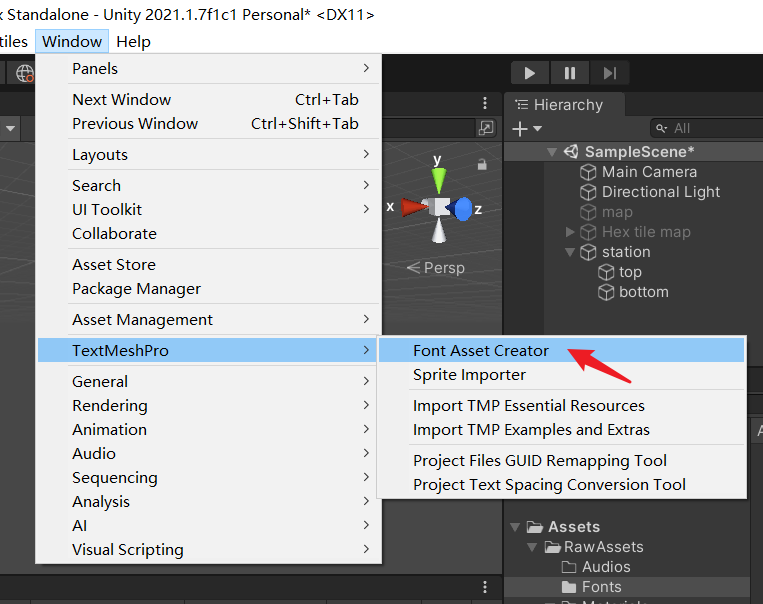The width and height of the screenshot is (763, 604).
Task: Open the Layouts submenu
Action: coord(209,155)
